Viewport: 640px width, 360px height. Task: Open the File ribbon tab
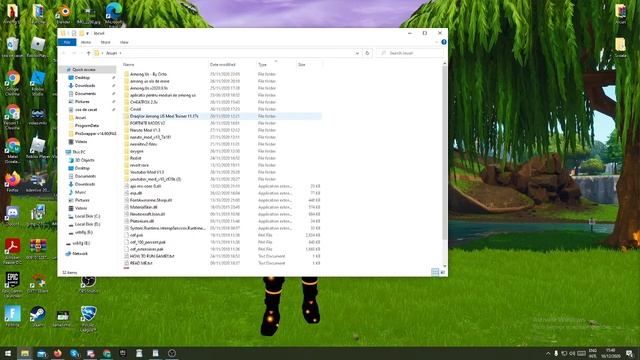point(67,42)
